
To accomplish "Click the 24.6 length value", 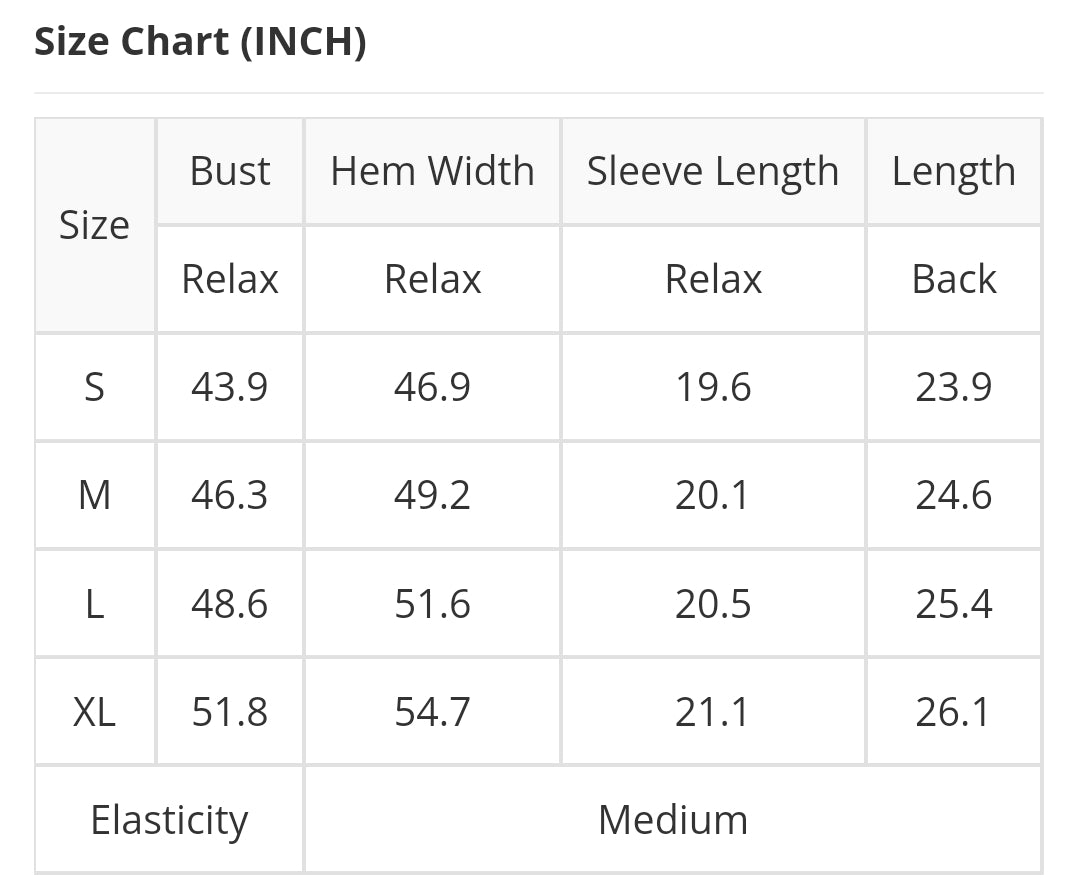I will (x=954, y=495).
